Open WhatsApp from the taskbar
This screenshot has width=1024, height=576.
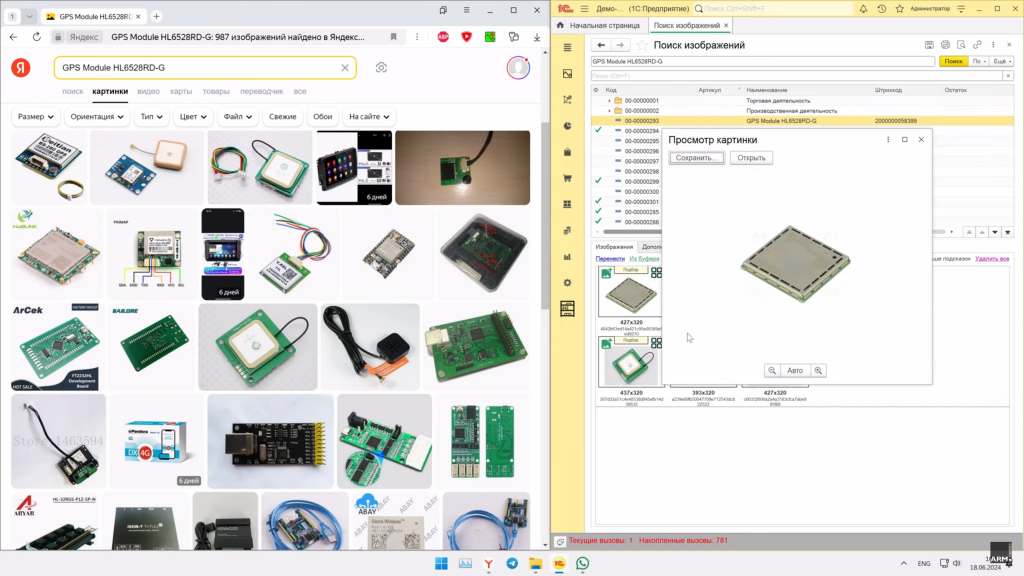[582, 564]
